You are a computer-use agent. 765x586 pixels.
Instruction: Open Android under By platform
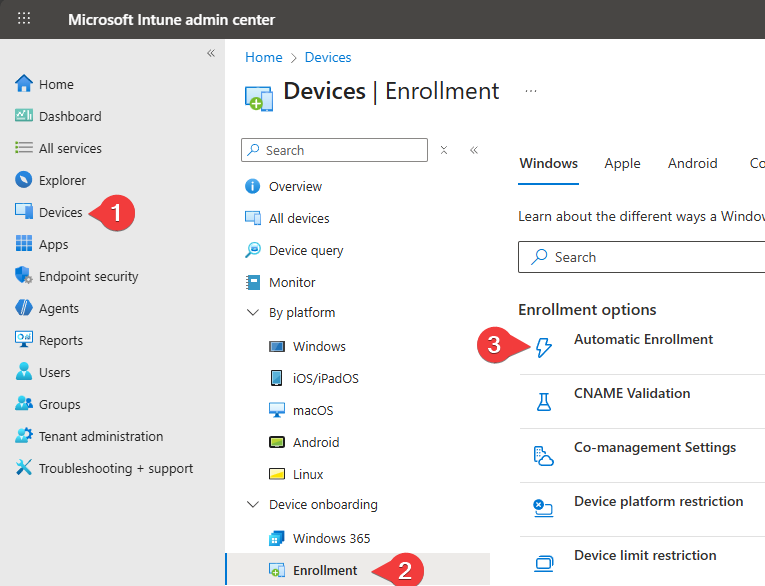pyautogui.click(x=316, y=442)
